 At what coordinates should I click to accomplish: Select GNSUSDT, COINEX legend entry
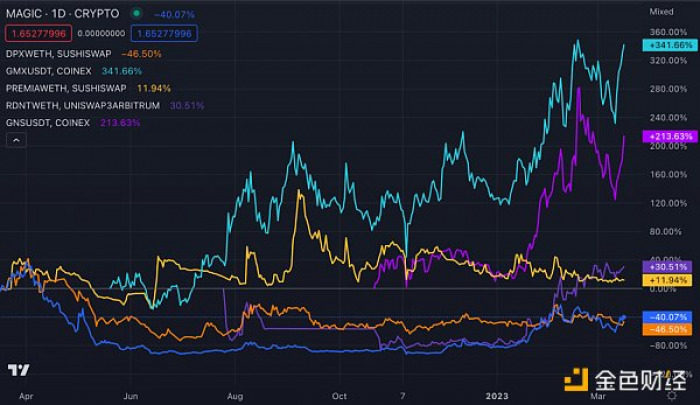48,122
